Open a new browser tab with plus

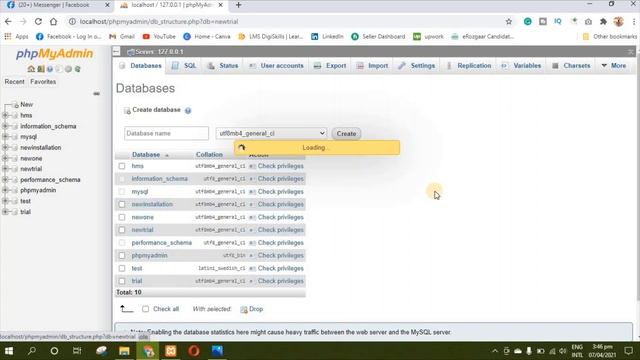coord(238,5)
